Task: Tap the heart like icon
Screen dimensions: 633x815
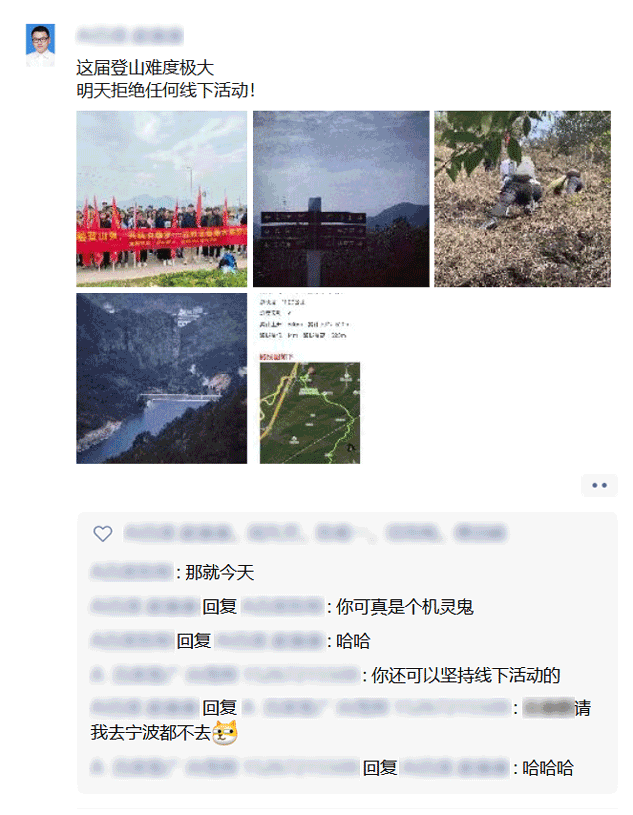Action: [102, 533]
